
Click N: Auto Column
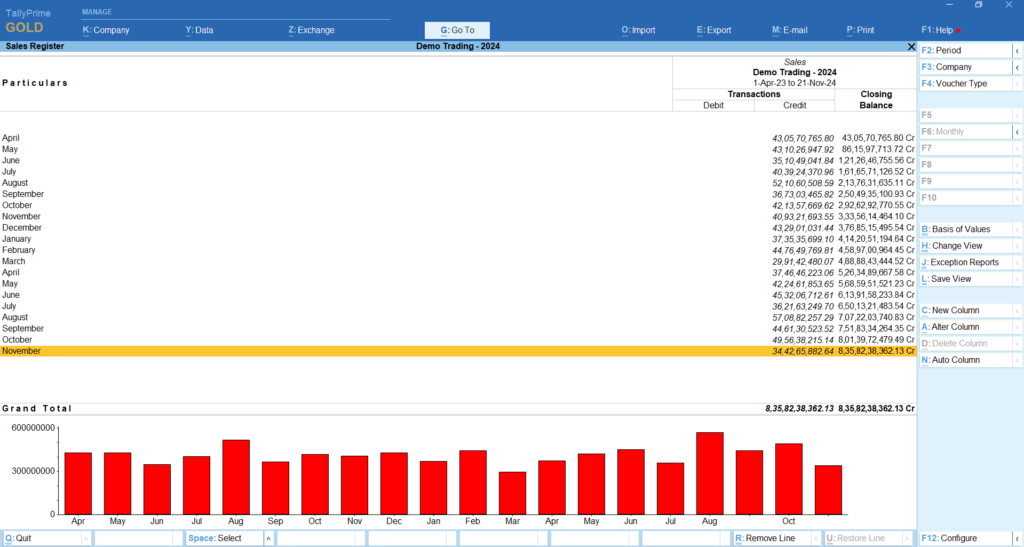coord(966,360)
